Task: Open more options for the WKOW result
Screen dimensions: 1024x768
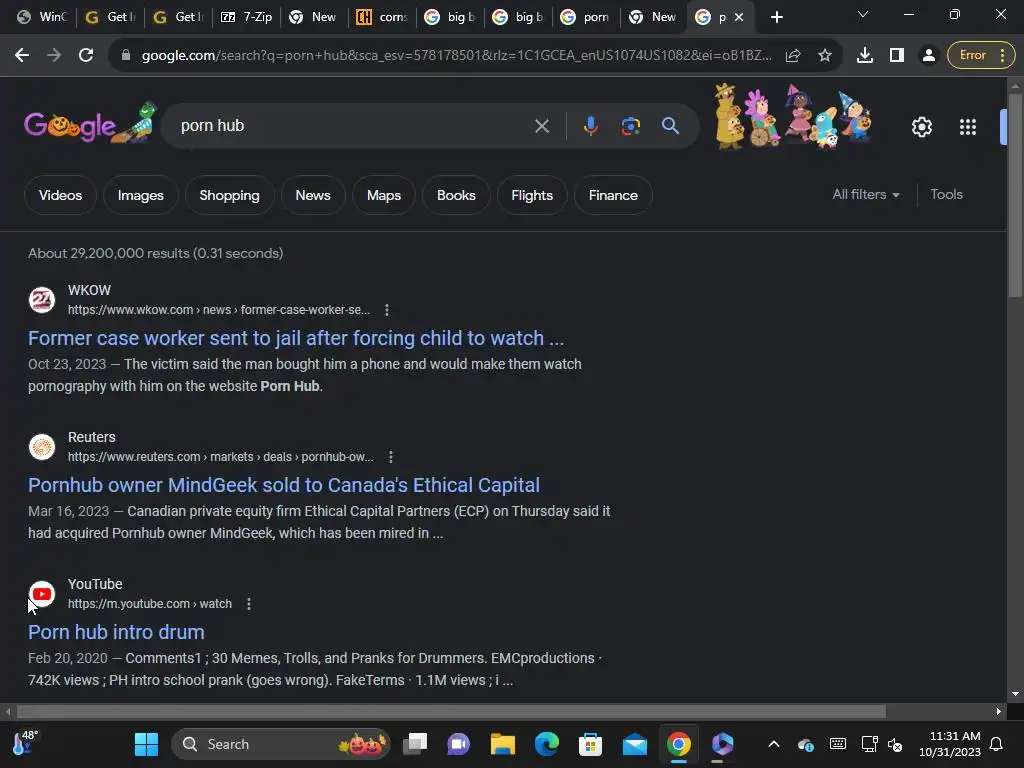Action: tap(387, 310)
